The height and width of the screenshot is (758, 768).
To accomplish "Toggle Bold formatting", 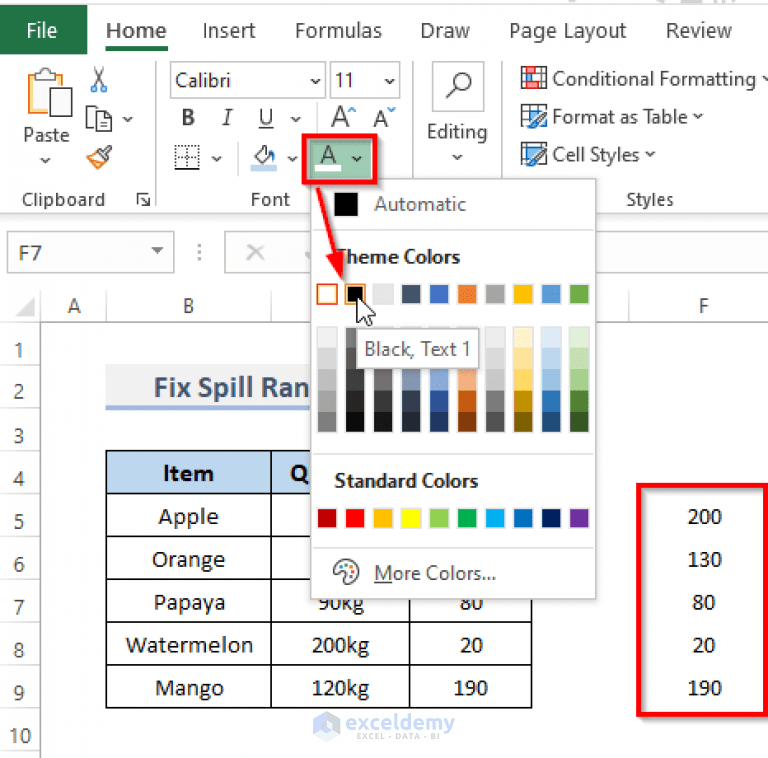I will tap(188, 118).
